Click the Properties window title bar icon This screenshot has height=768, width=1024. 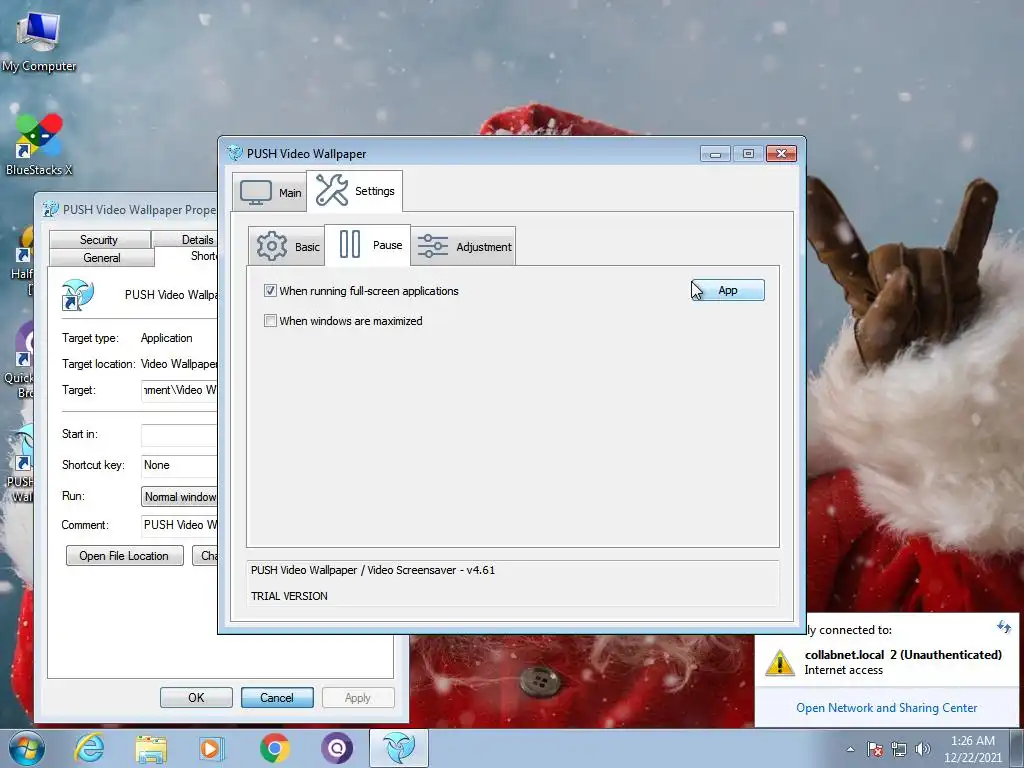pos(50,209)
